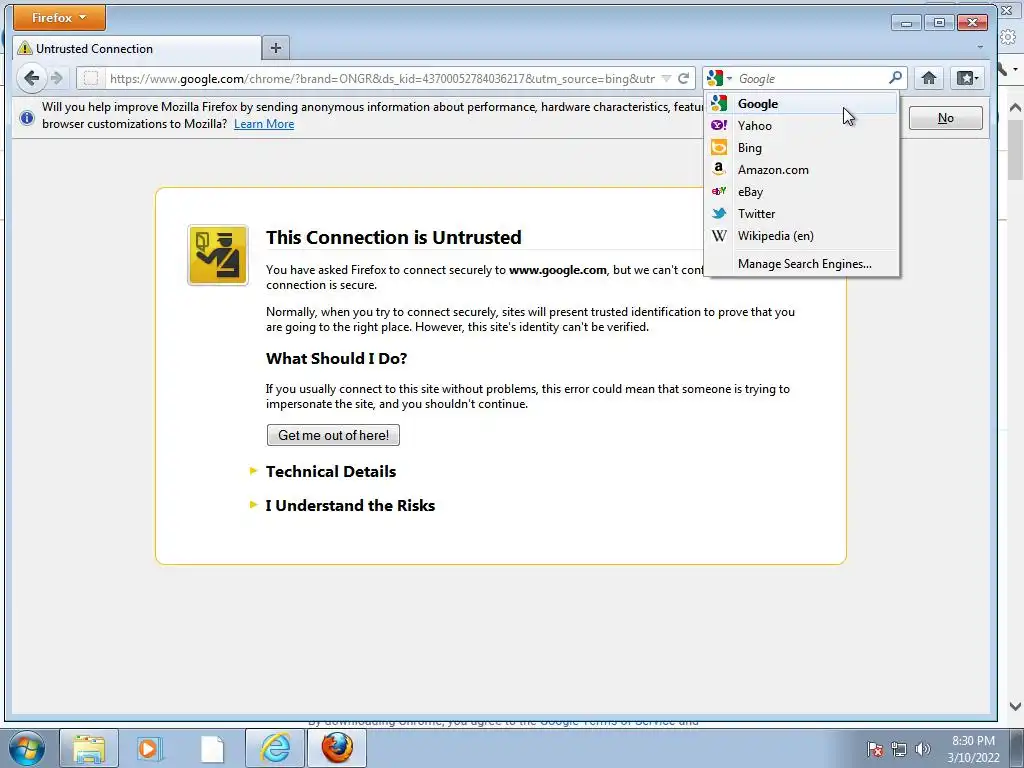The height and width of the screenshot is (768, 1024).
Task: Click the Bing icon in the engine list
Action: [x=719, y=148]
